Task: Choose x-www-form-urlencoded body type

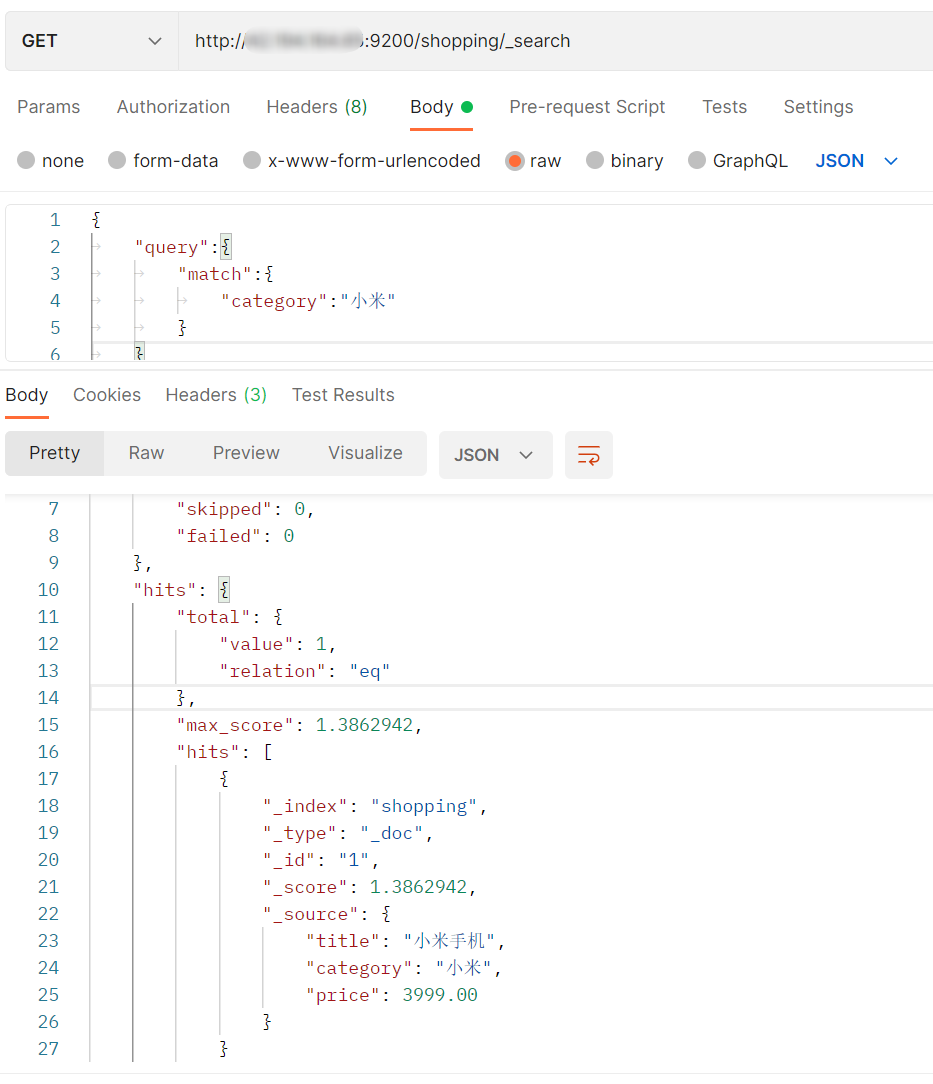Action: pos(252,161)
